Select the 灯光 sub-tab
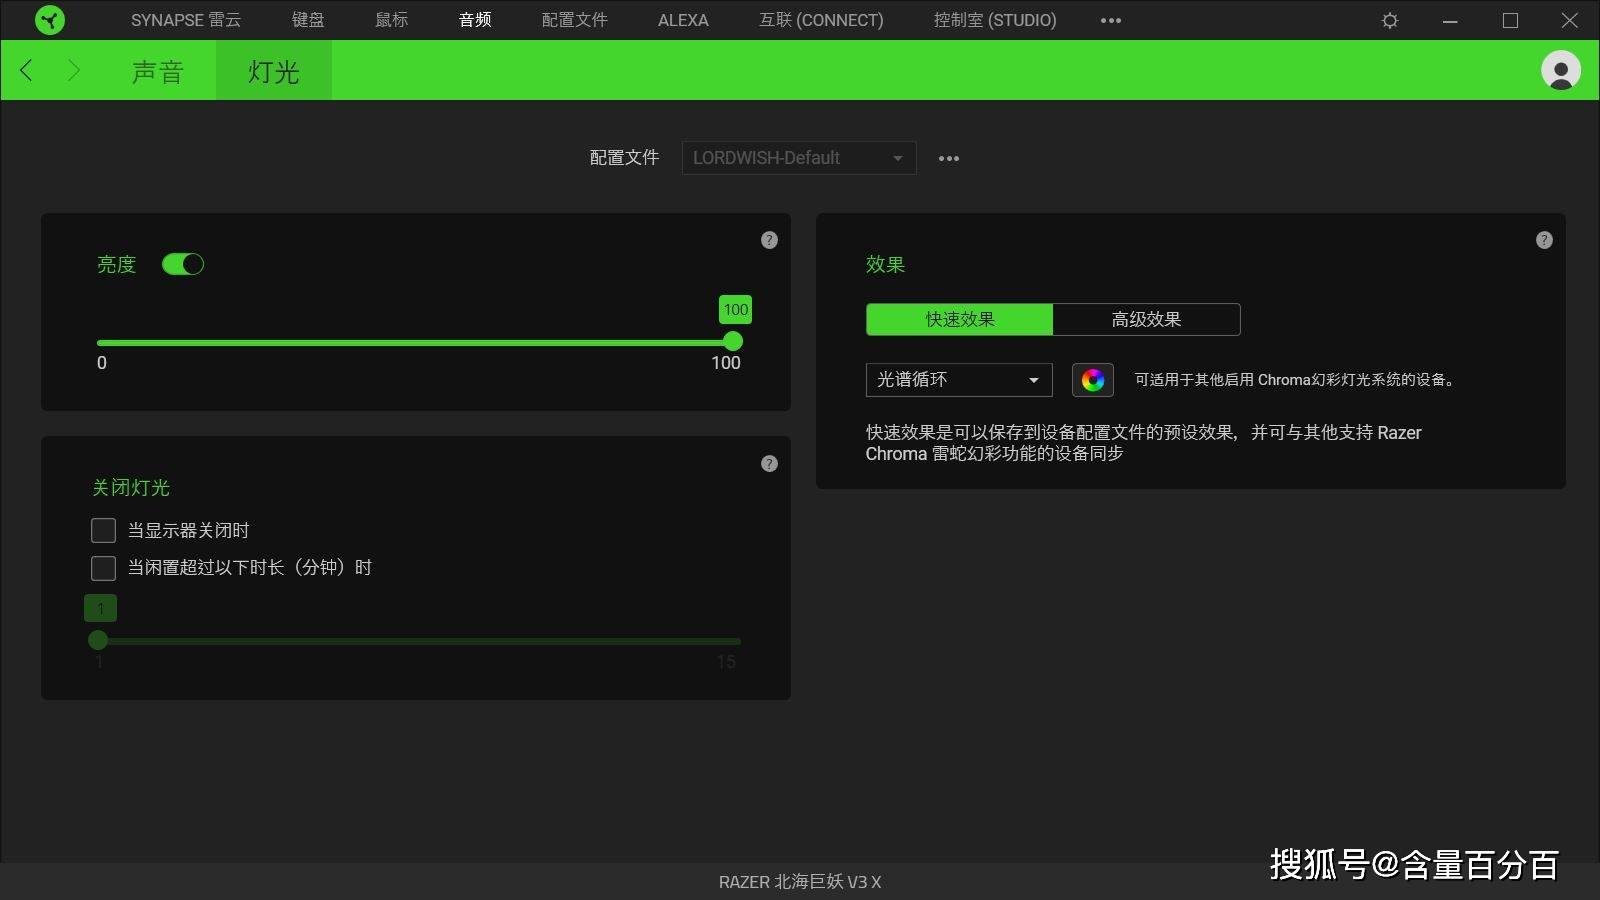 click(x=274, y=71)
